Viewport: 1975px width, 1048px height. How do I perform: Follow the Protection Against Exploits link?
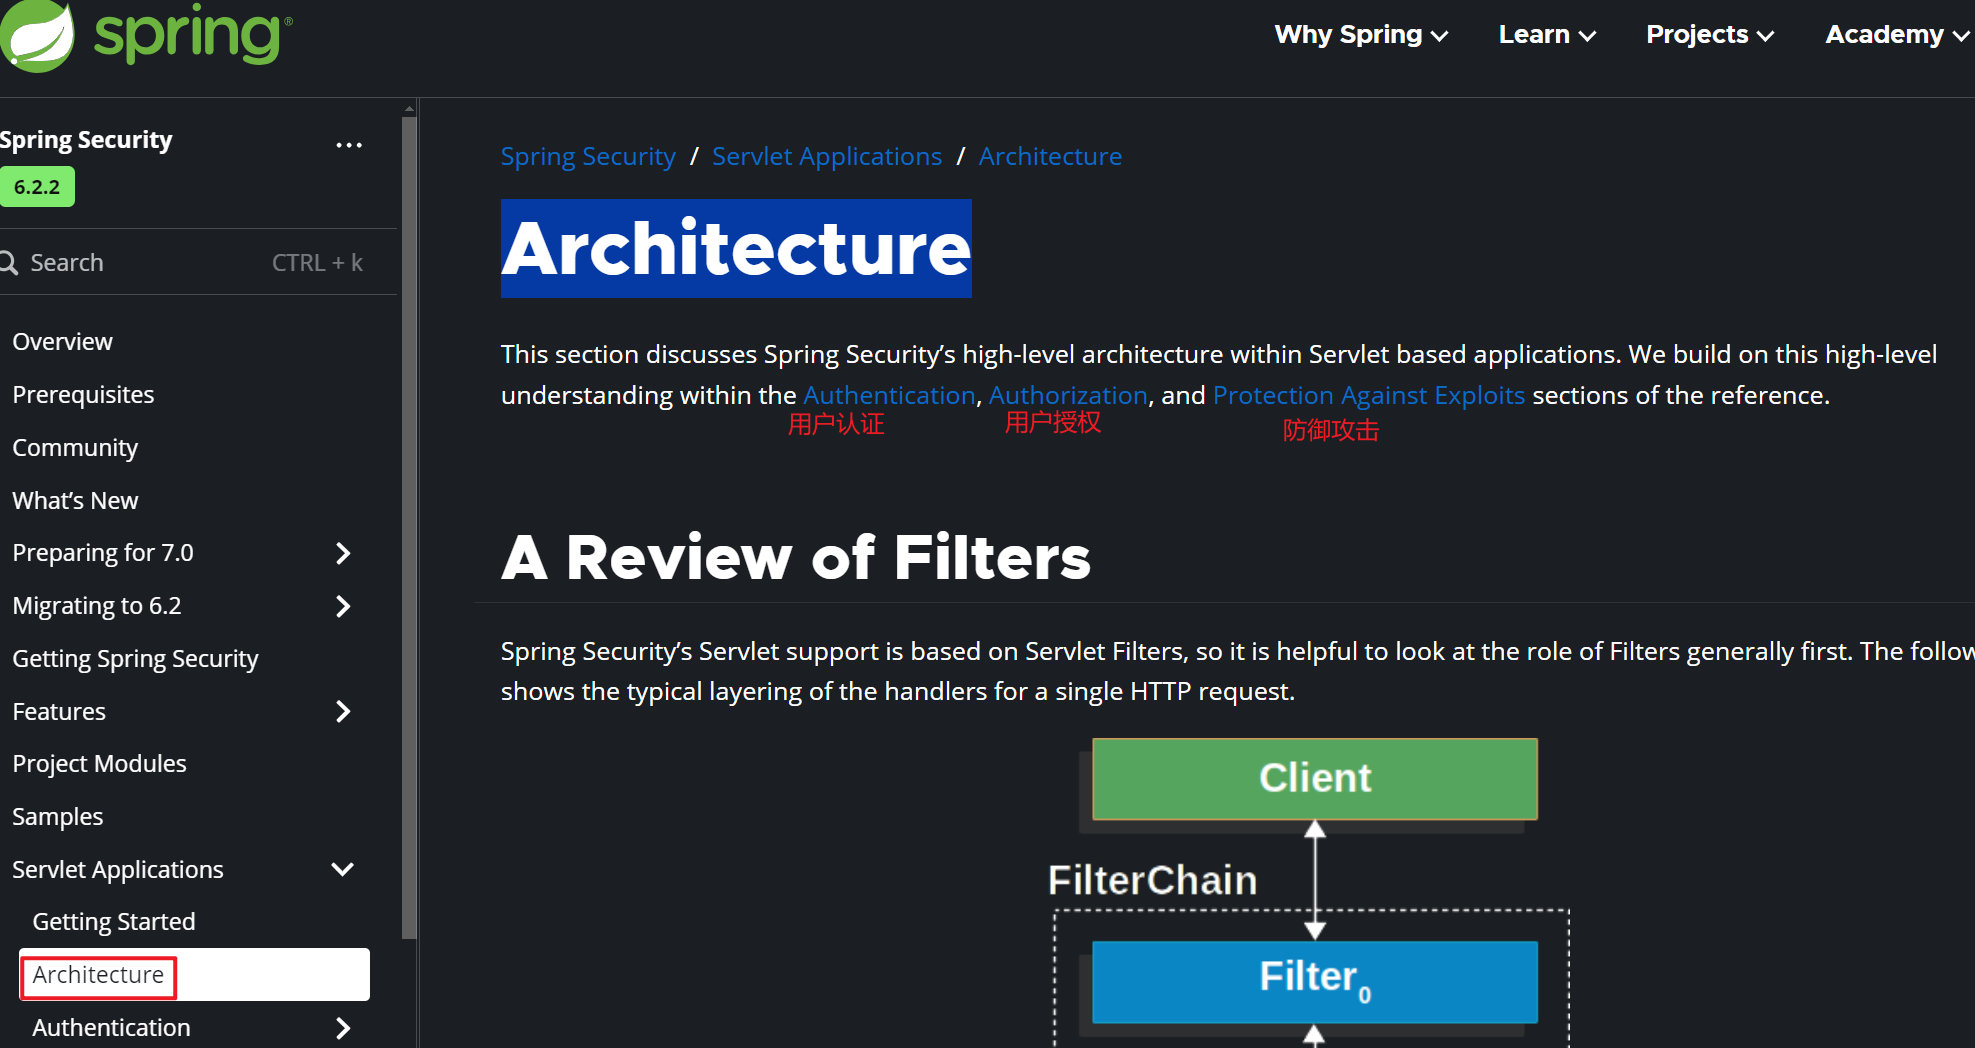[x=1369, y=396]
